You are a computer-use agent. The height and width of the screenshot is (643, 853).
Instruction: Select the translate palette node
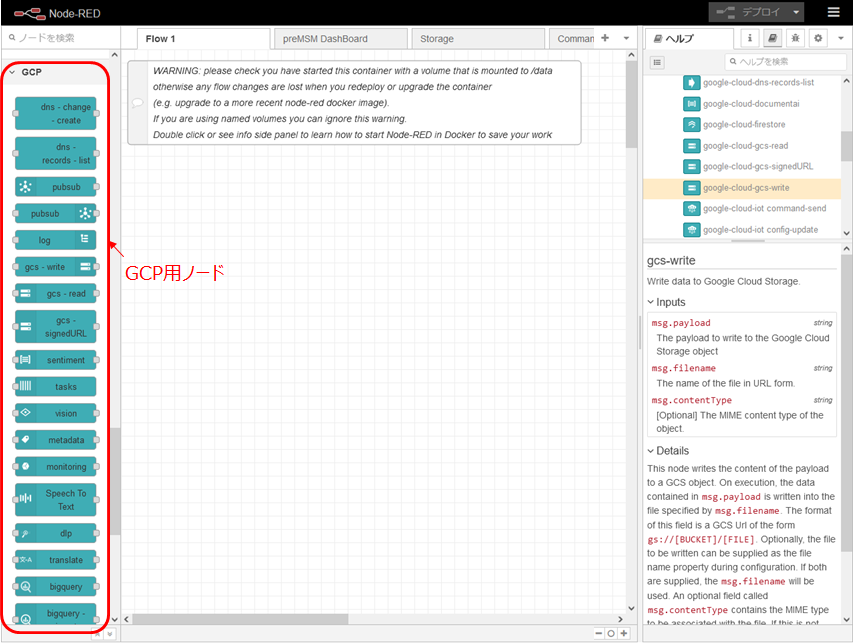(x=56, y=560)
